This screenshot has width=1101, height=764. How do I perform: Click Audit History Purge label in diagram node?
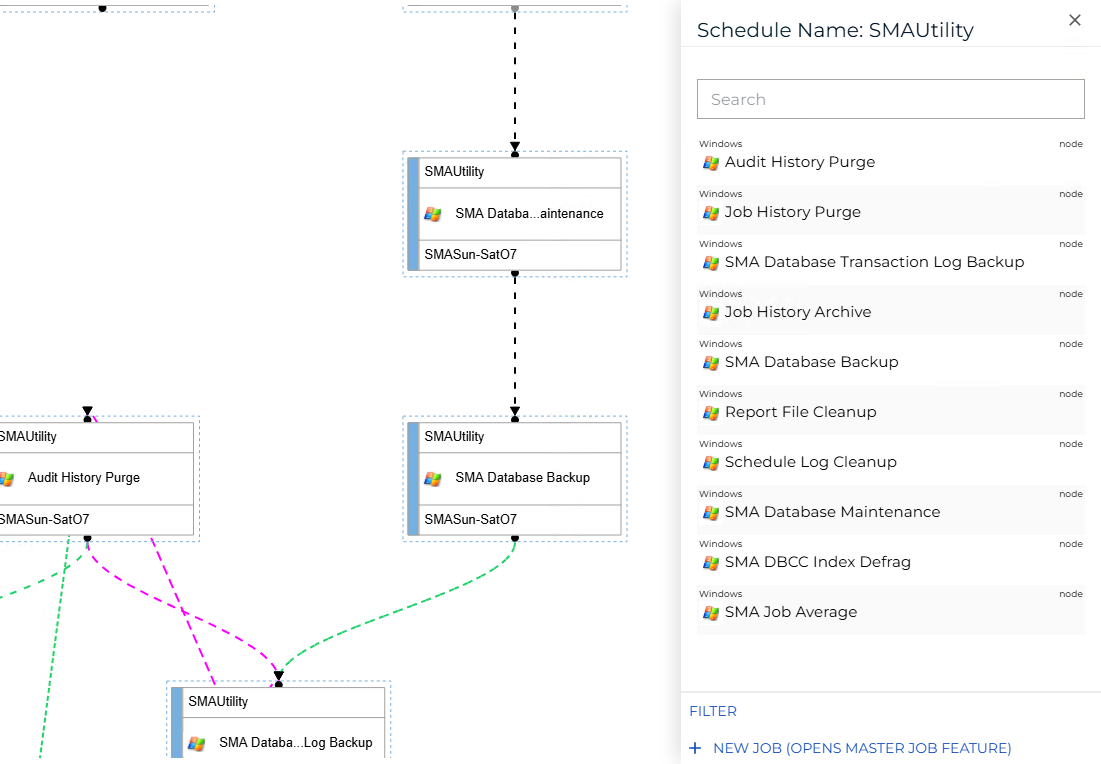coord(84,478)
